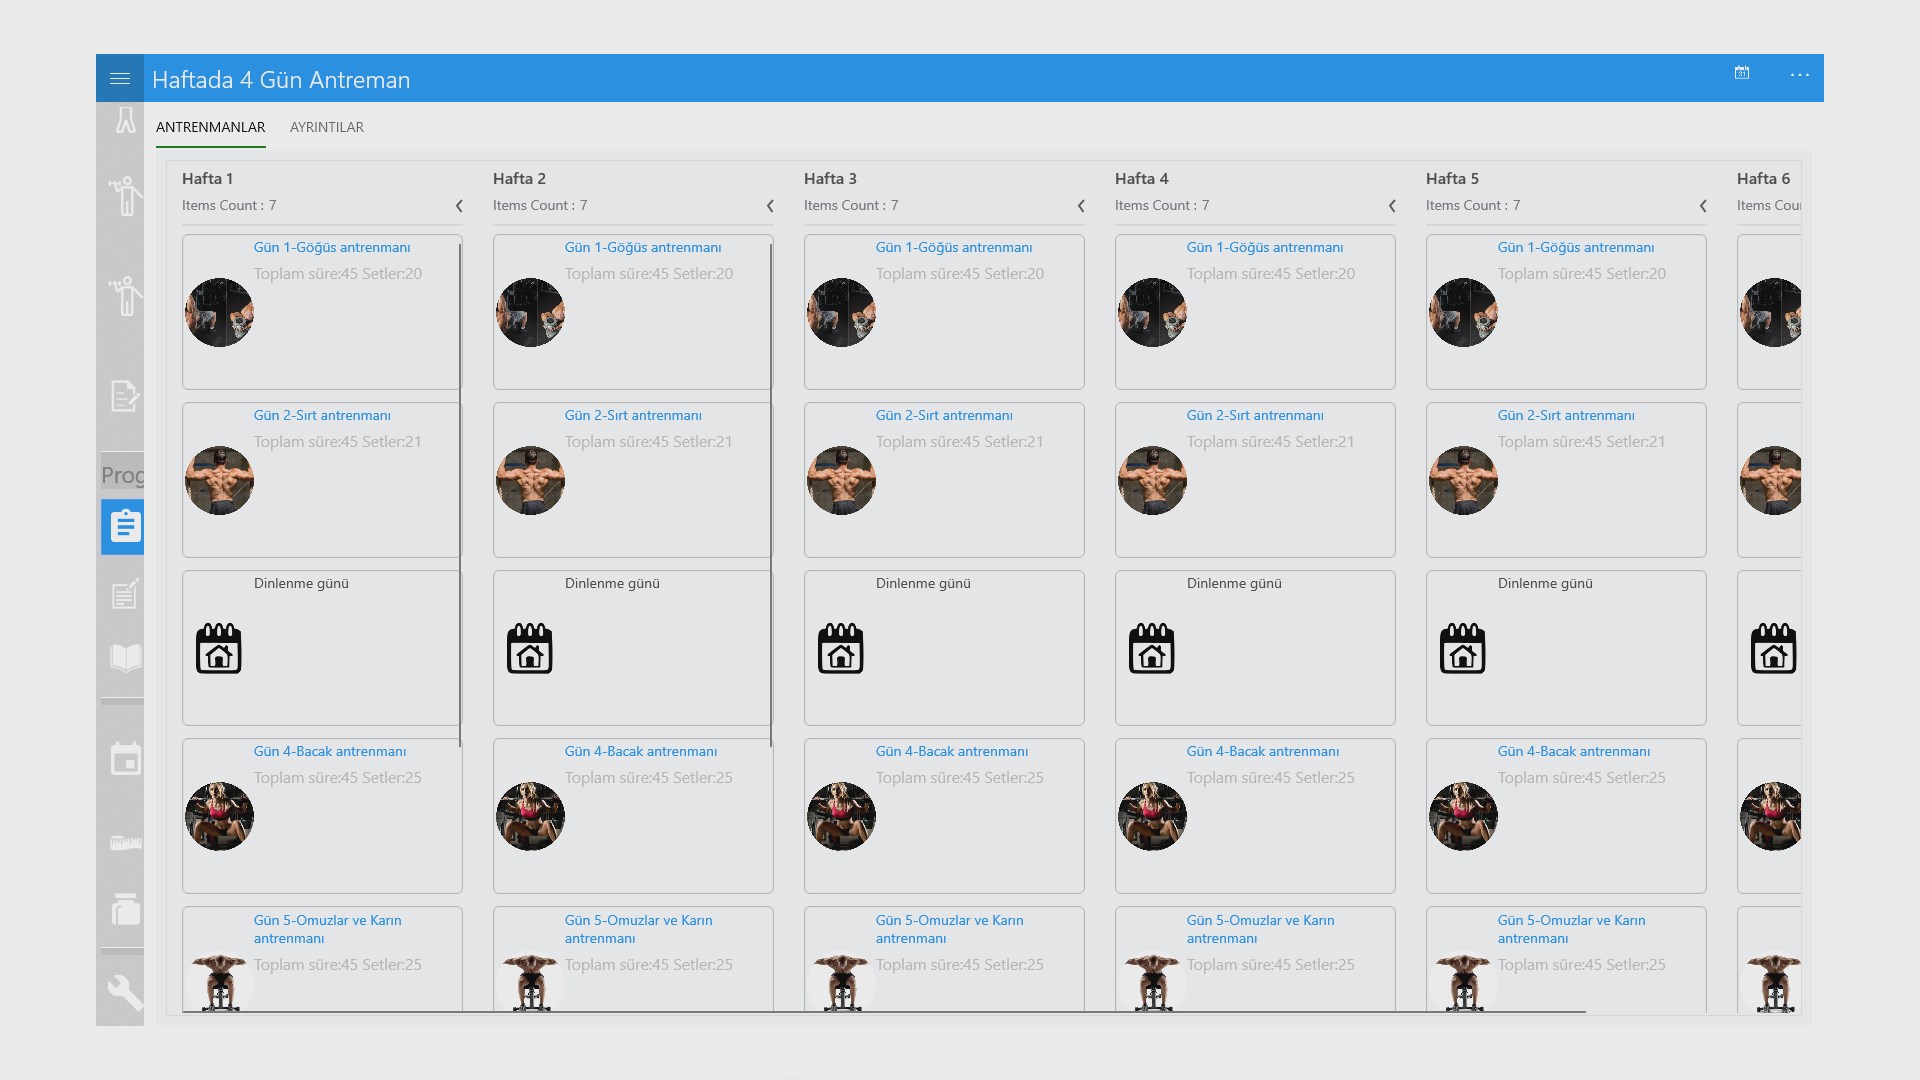Click the sidebar calendar icon

[125, 759]
